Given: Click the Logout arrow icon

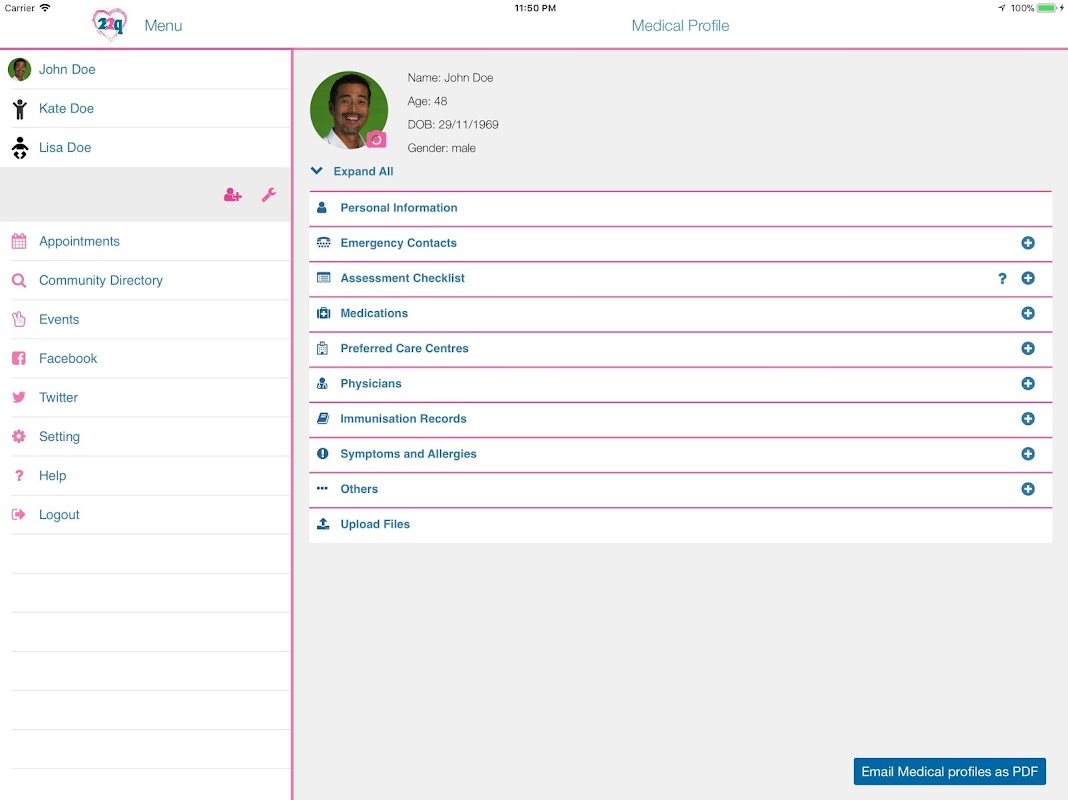Looking at the screenshot, I should pos(19,515).
